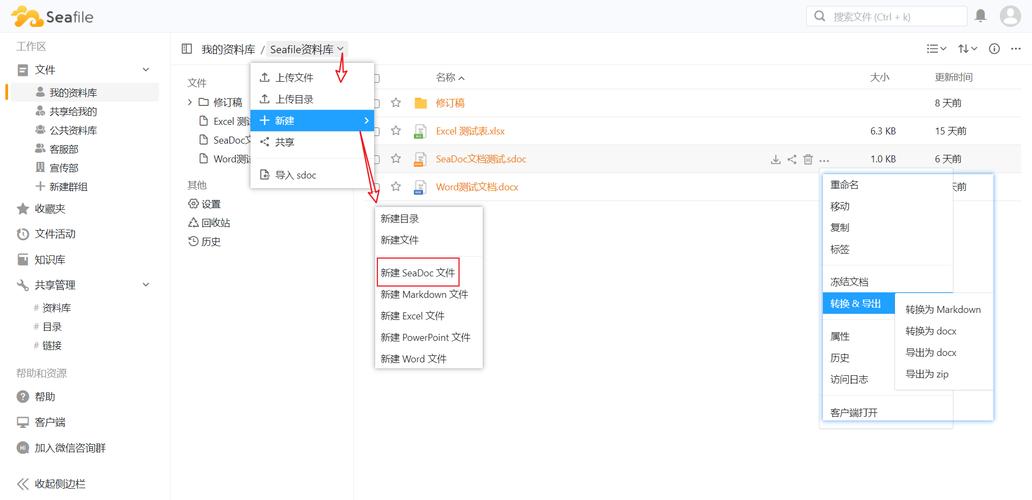Check the select-all checkbox in header
1032x500 pixels.
click(x=376, y=78)
